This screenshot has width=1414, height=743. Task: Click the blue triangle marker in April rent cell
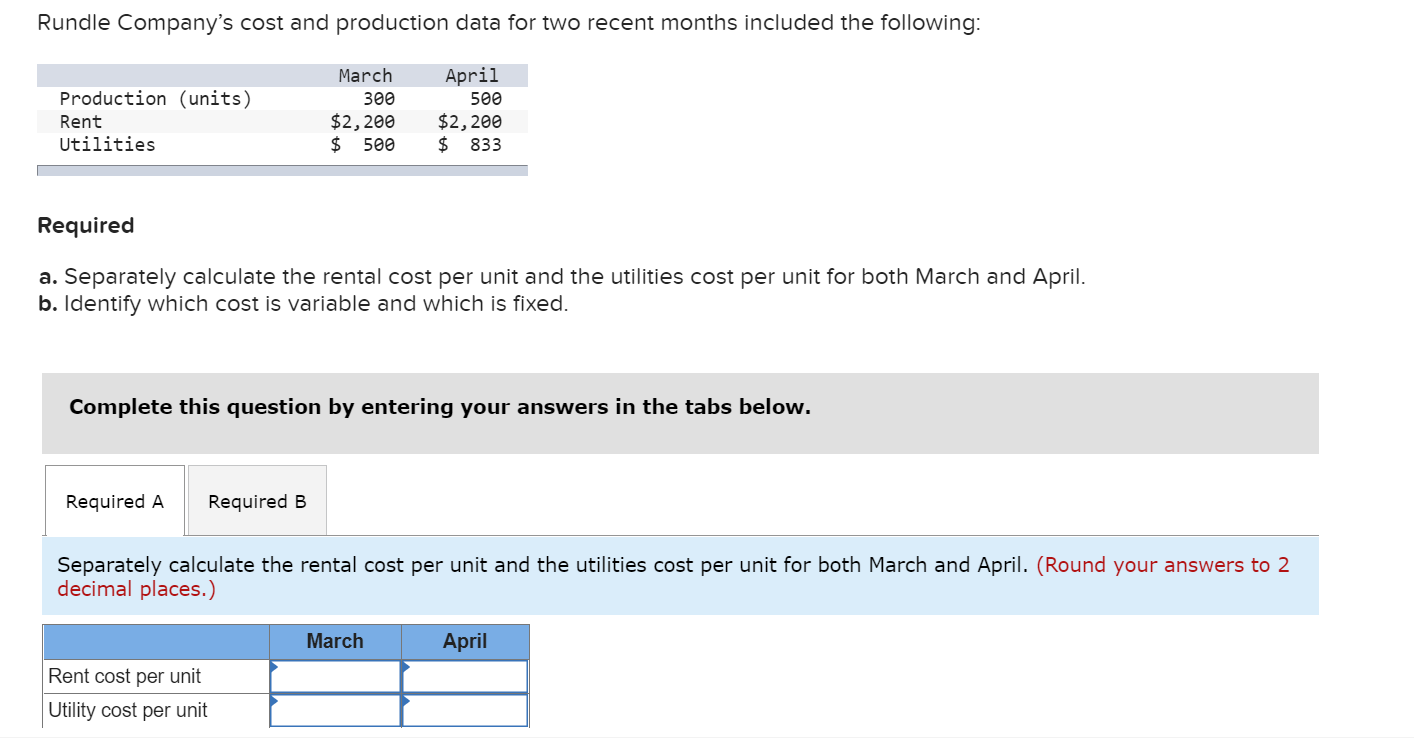point(404,665)
